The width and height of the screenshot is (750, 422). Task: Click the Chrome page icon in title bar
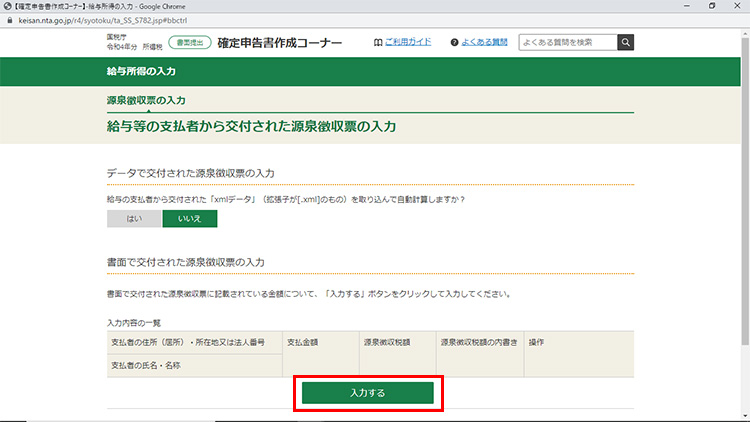pyautogui.click(x=7, y=6)
